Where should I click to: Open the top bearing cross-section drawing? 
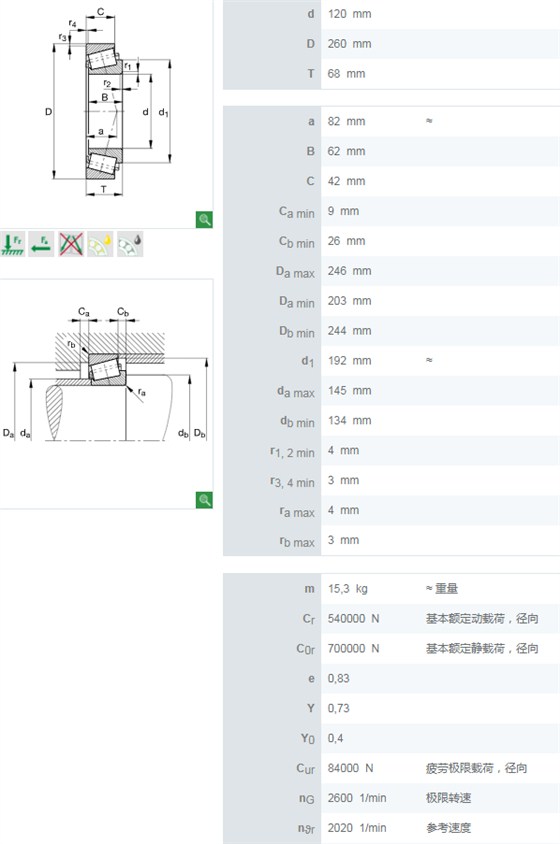point(110,102)
